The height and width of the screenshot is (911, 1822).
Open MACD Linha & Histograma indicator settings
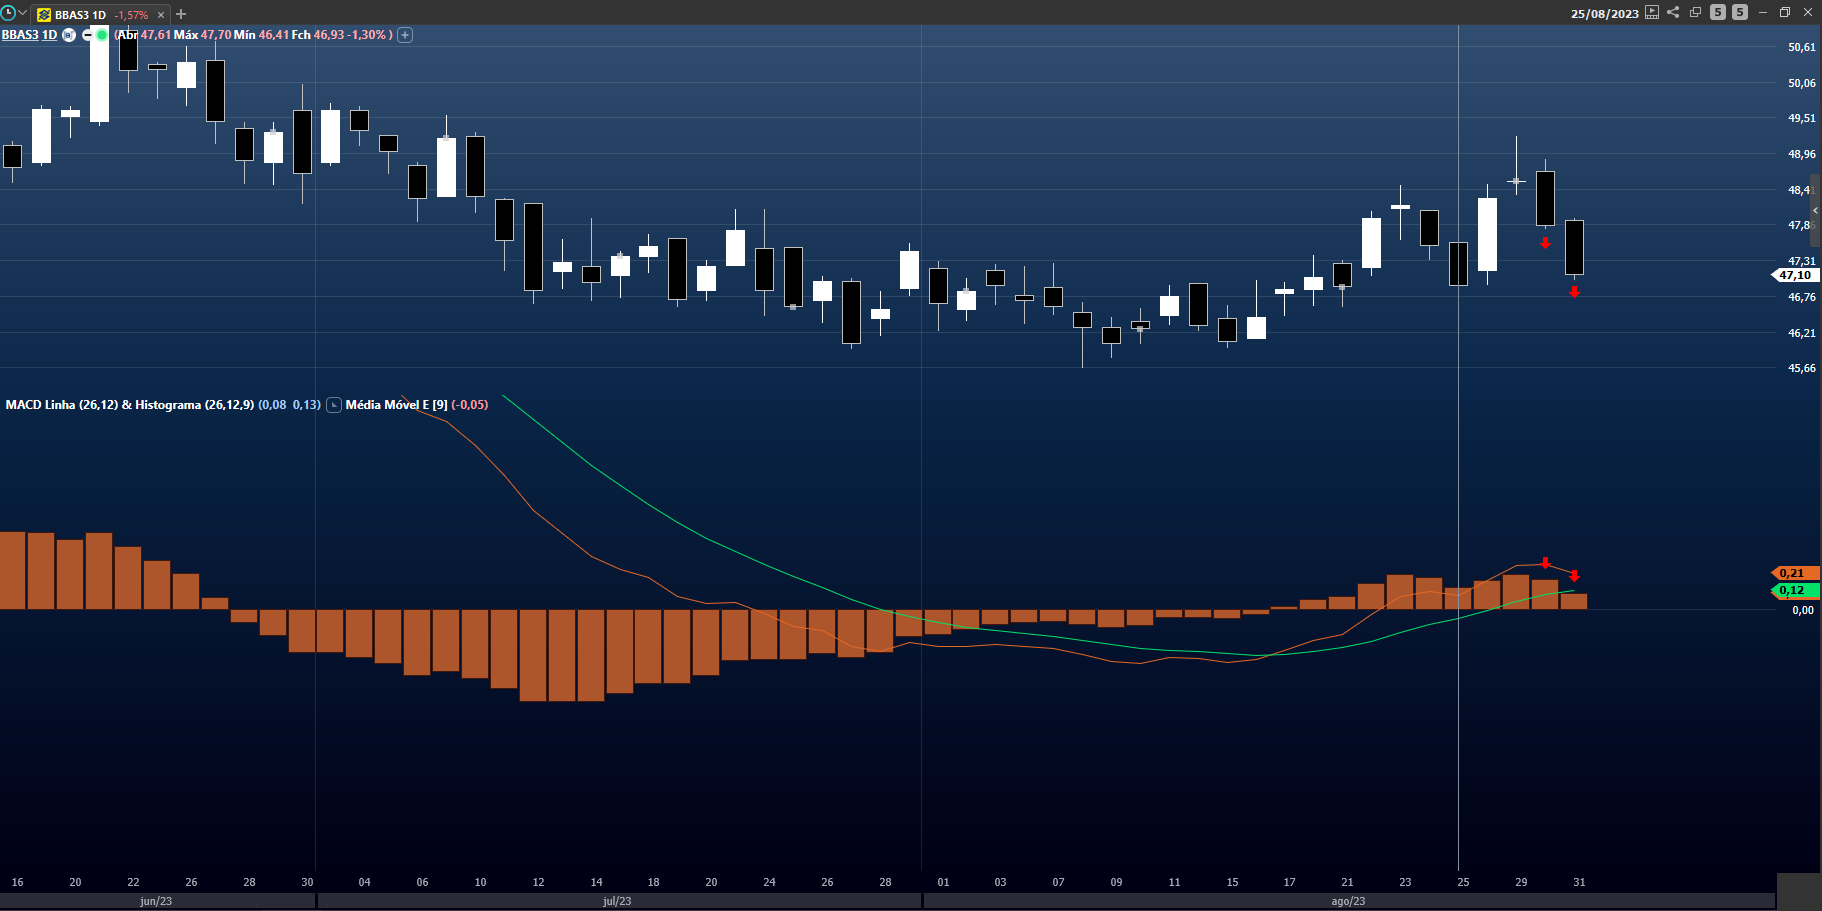130,405
